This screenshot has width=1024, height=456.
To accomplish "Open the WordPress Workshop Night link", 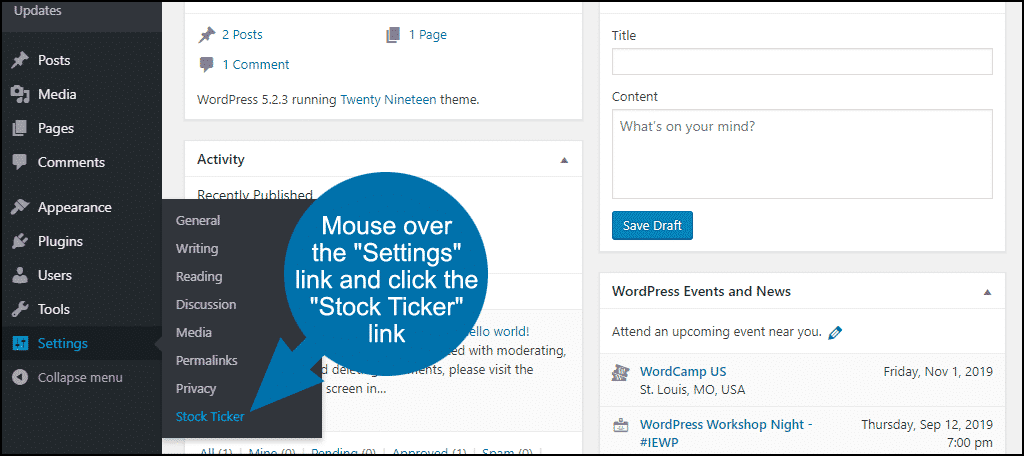I will pos(726,433).
